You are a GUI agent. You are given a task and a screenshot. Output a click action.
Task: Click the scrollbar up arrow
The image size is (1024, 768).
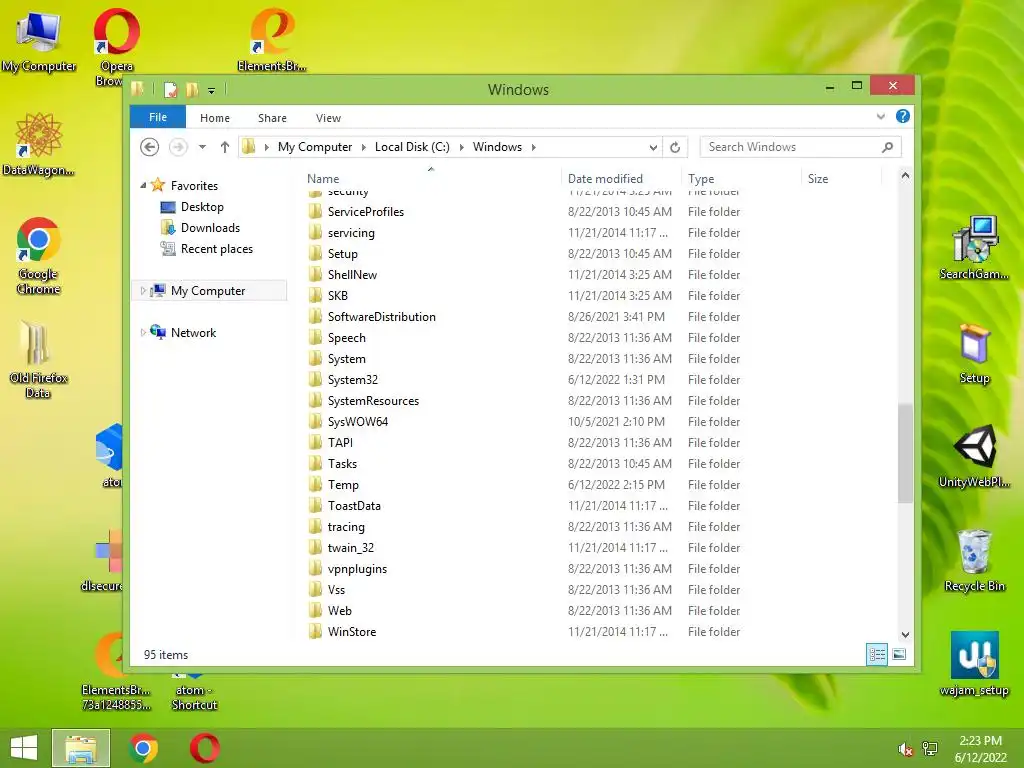click(x=905, y=176)
